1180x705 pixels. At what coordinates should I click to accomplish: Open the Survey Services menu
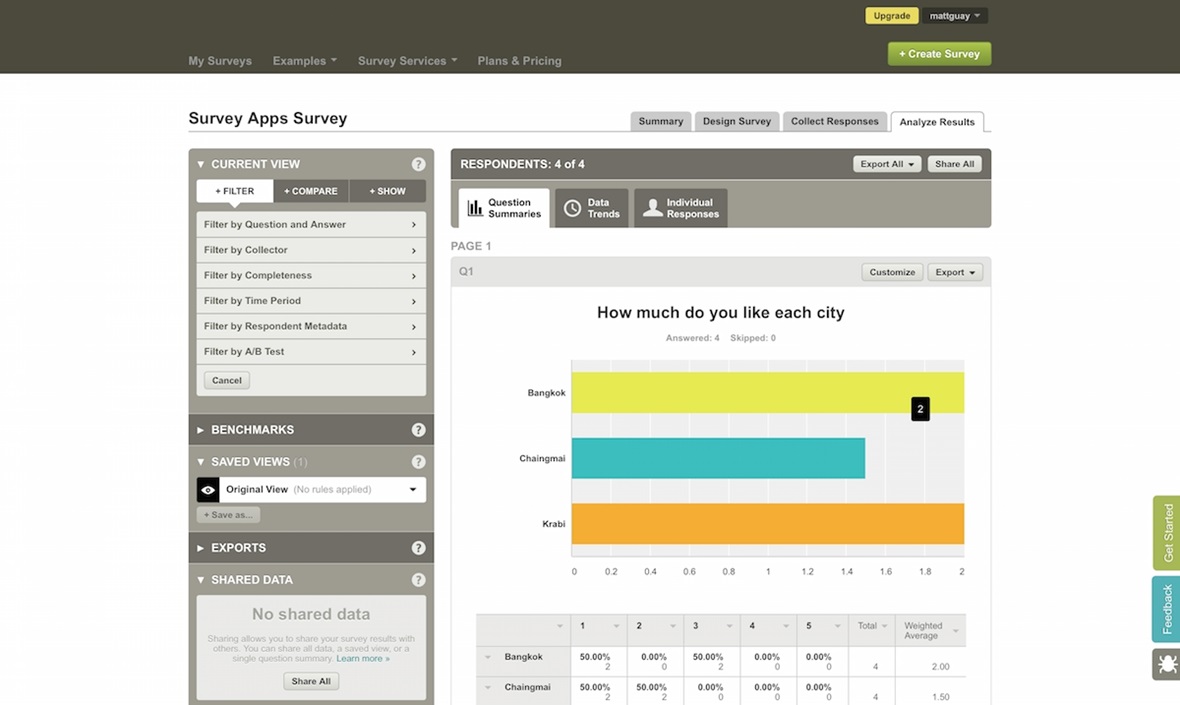coord(407,61)
